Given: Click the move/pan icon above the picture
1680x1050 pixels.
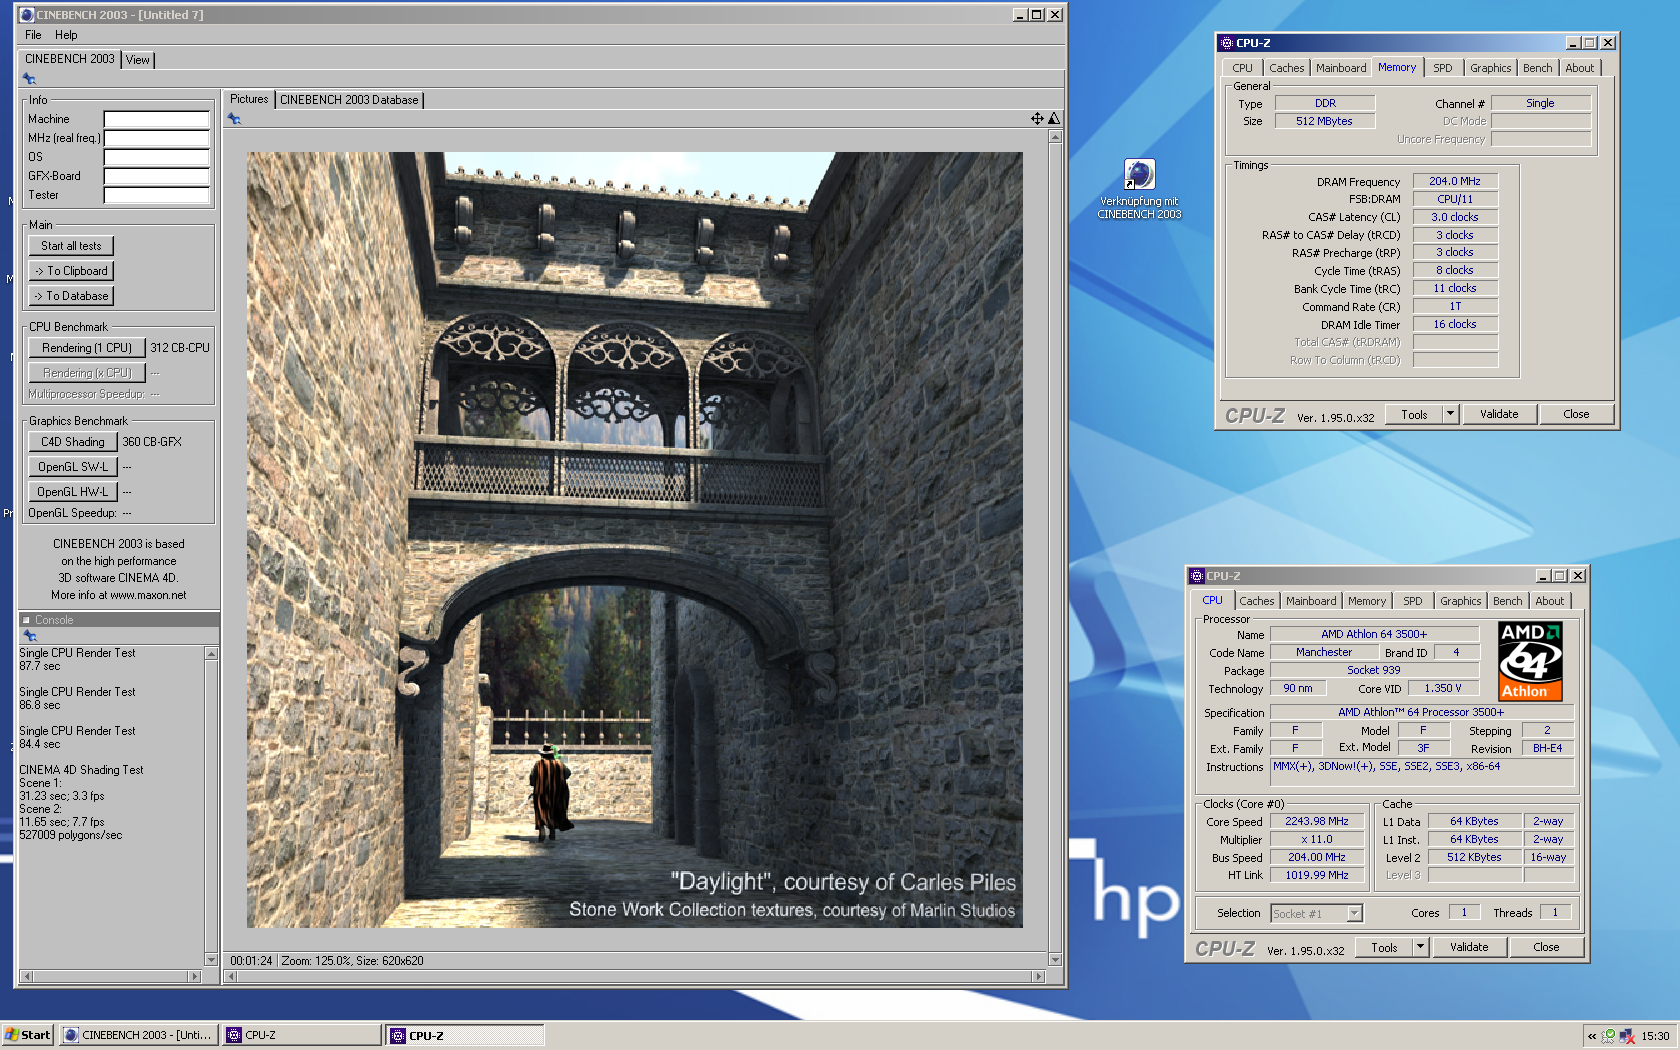Looking at the screenshot, I should (1037, 118).
